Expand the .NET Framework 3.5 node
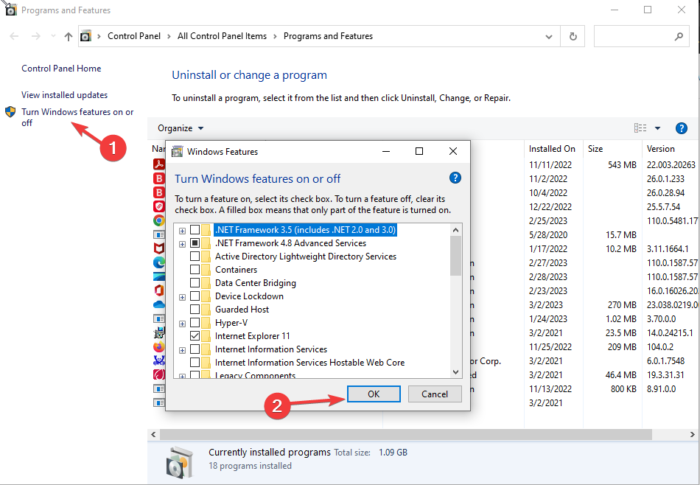The image size is (700, 485). [x=182, y=231]
